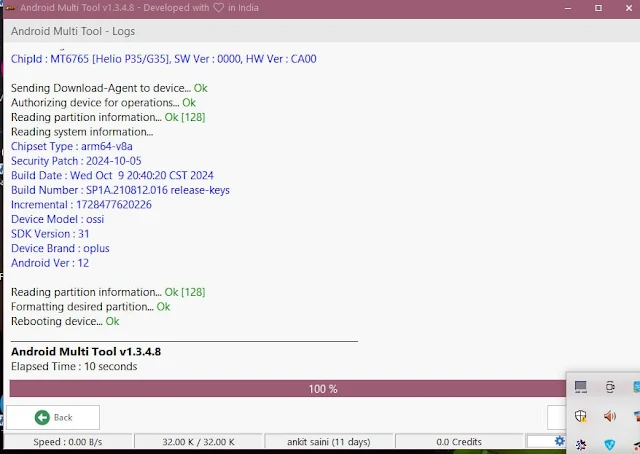Image resolution: width=640 pixels, height=454 pixels.
Task: Open the volume speaker tray icon
Action: click(x=609, y=416)
